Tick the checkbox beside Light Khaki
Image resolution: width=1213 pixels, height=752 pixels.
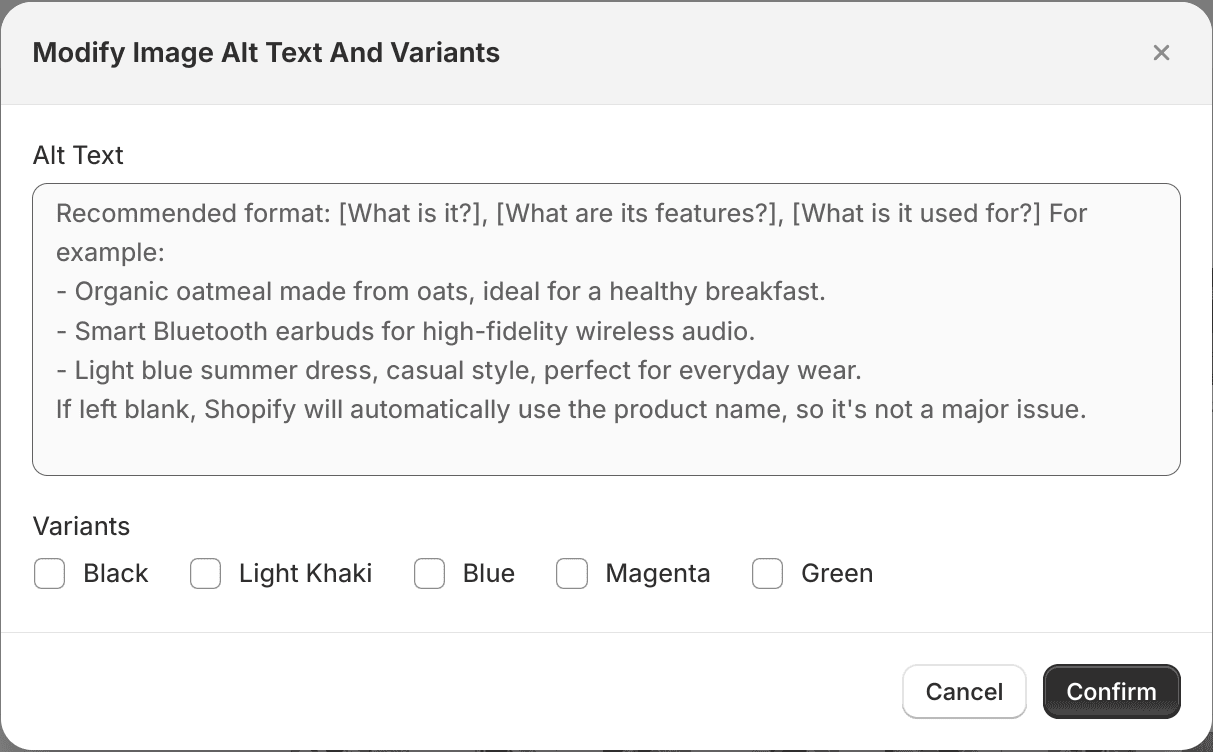pos(205,573)
